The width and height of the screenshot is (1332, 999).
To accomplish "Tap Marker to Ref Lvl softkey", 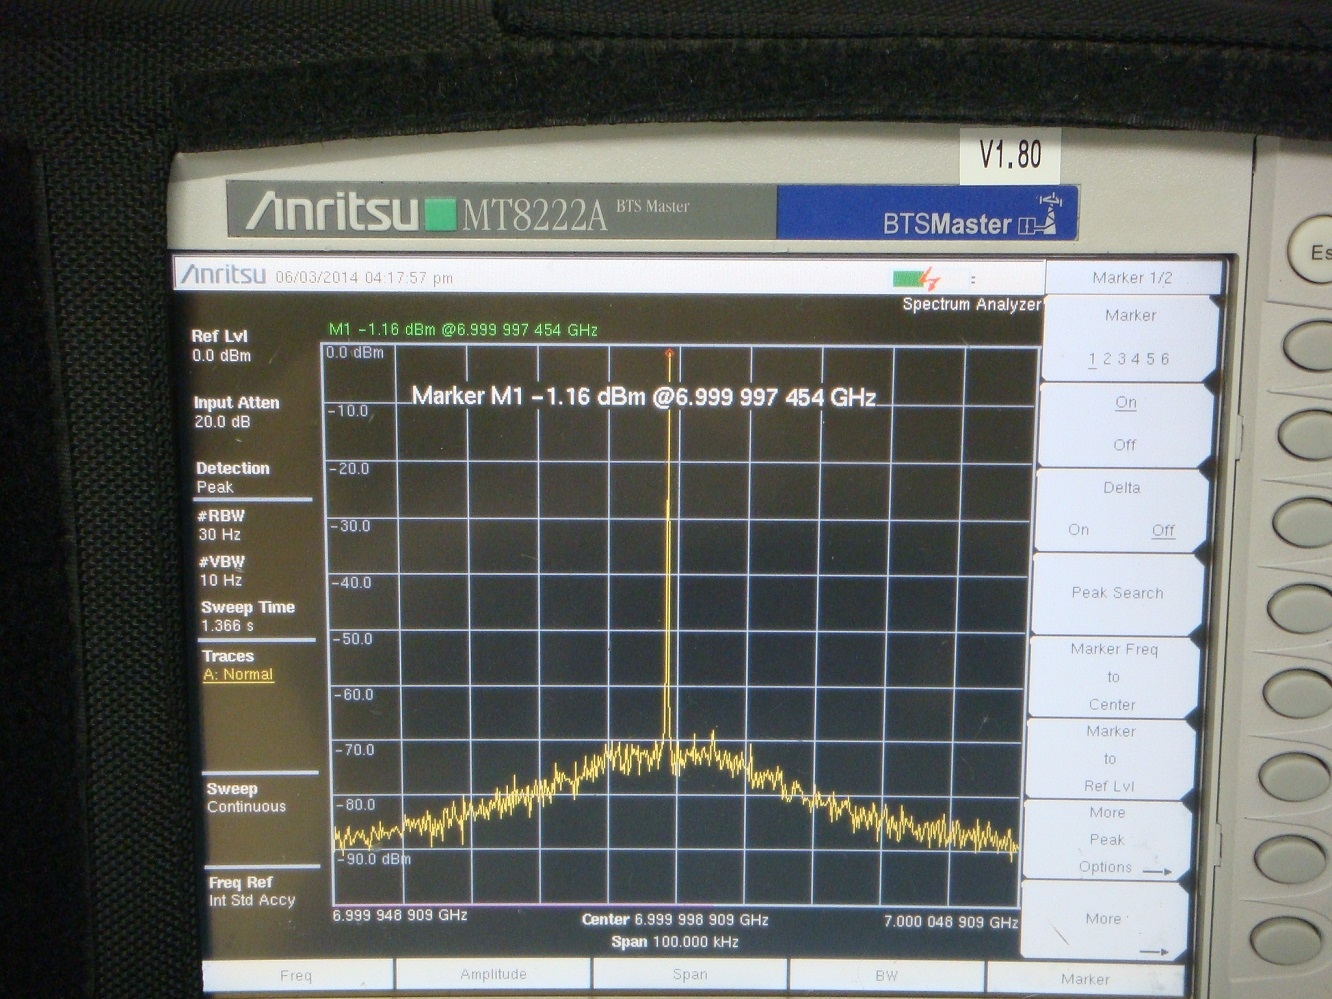I will pyautogui.click(x=1110, y=759).
